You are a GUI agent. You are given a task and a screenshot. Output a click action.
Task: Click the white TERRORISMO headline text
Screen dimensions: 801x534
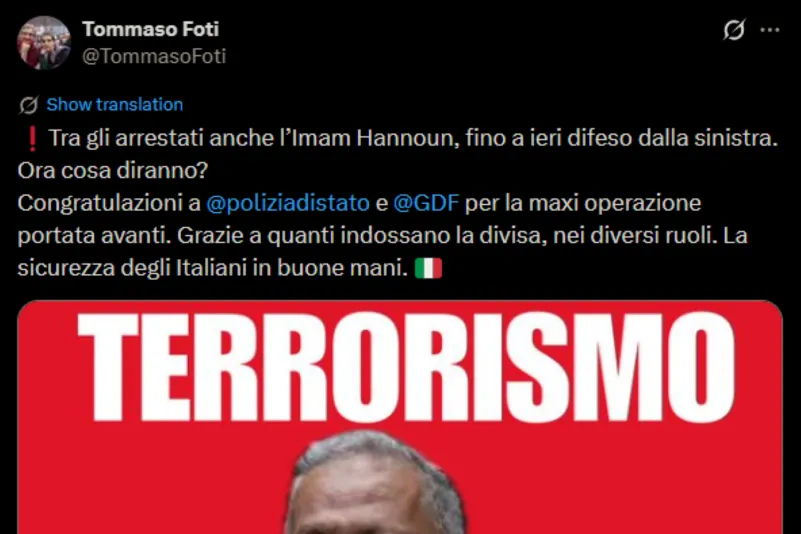coord(406,366)
